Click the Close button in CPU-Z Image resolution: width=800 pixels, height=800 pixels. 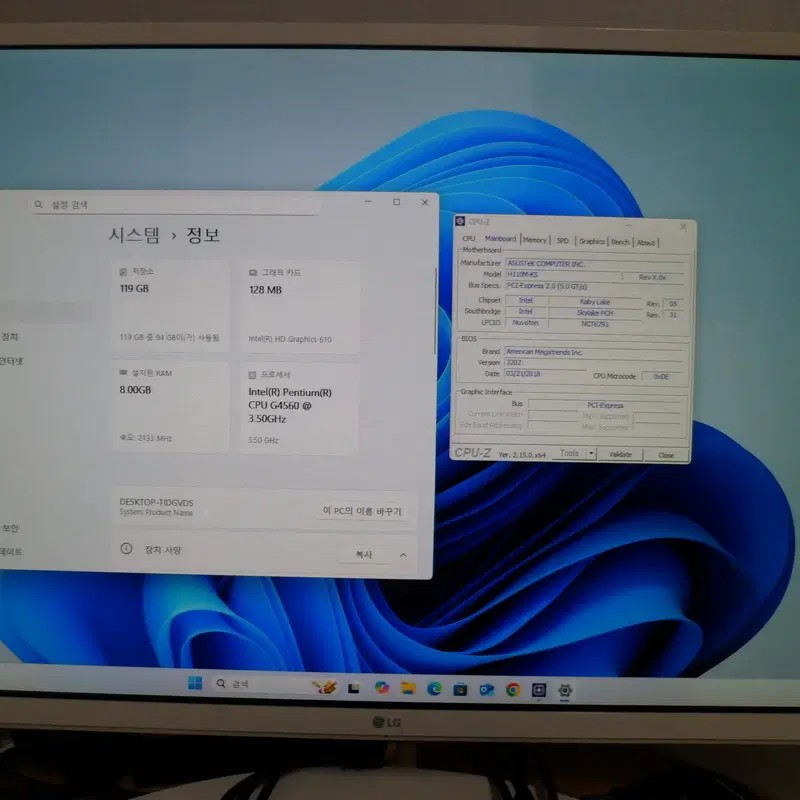click(666, 455)
